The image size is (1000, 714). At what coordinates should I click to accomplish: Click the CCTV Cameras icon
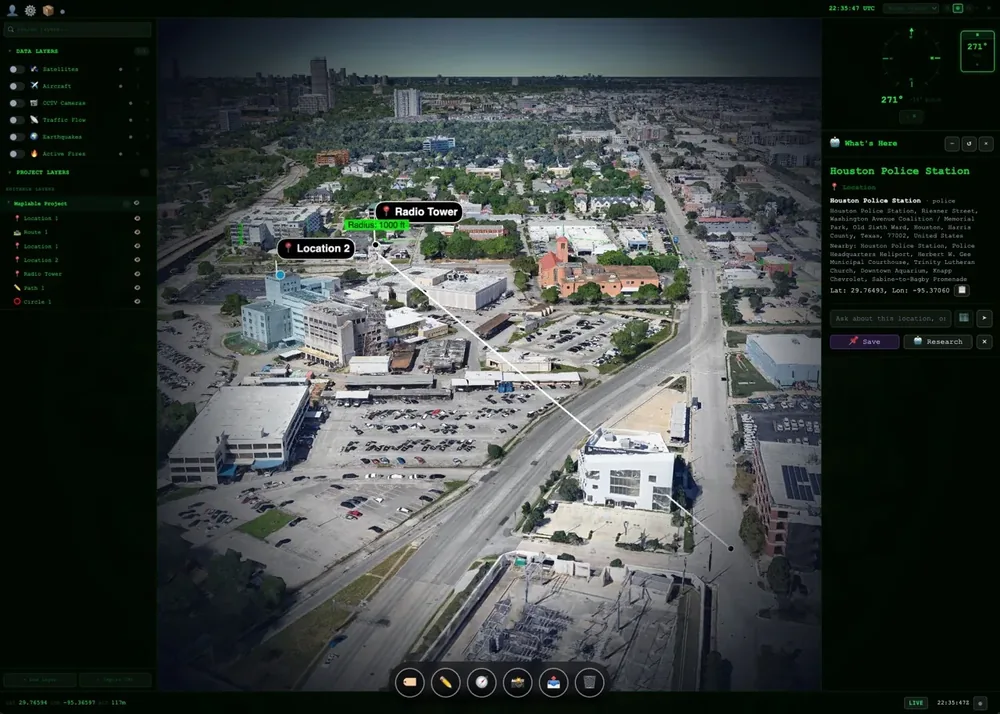tap(34, 103)
